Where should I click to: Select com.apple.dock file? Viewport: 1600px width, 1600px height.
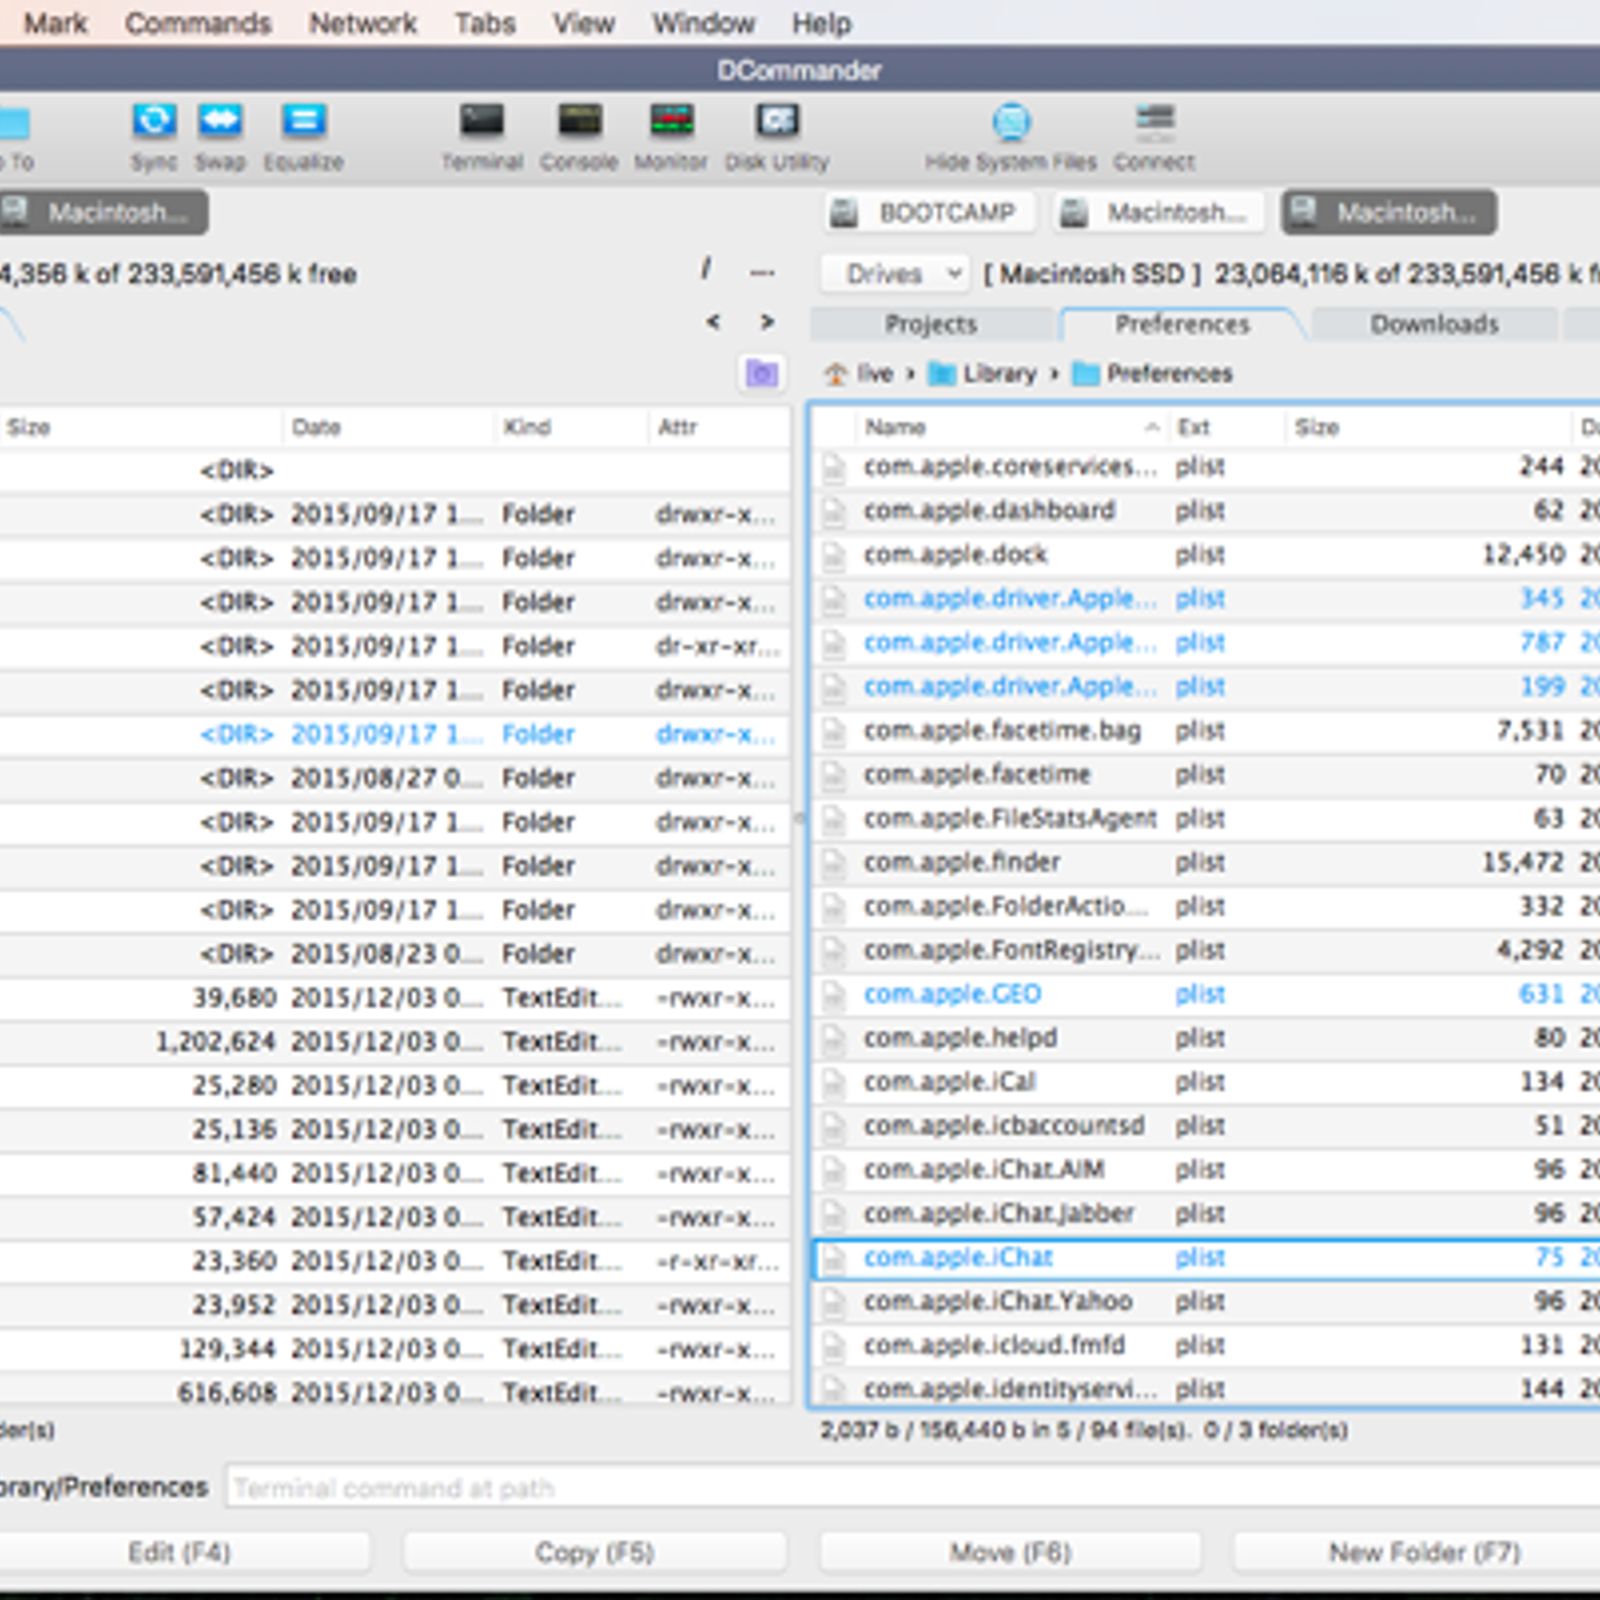pyautogui.click(x=1207, y=555)
